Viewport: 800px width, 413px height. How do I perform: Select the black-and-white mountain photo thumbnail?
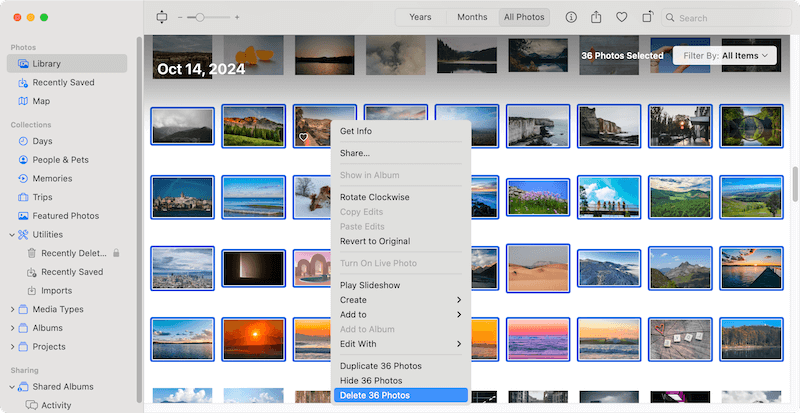tap(182, 126)
